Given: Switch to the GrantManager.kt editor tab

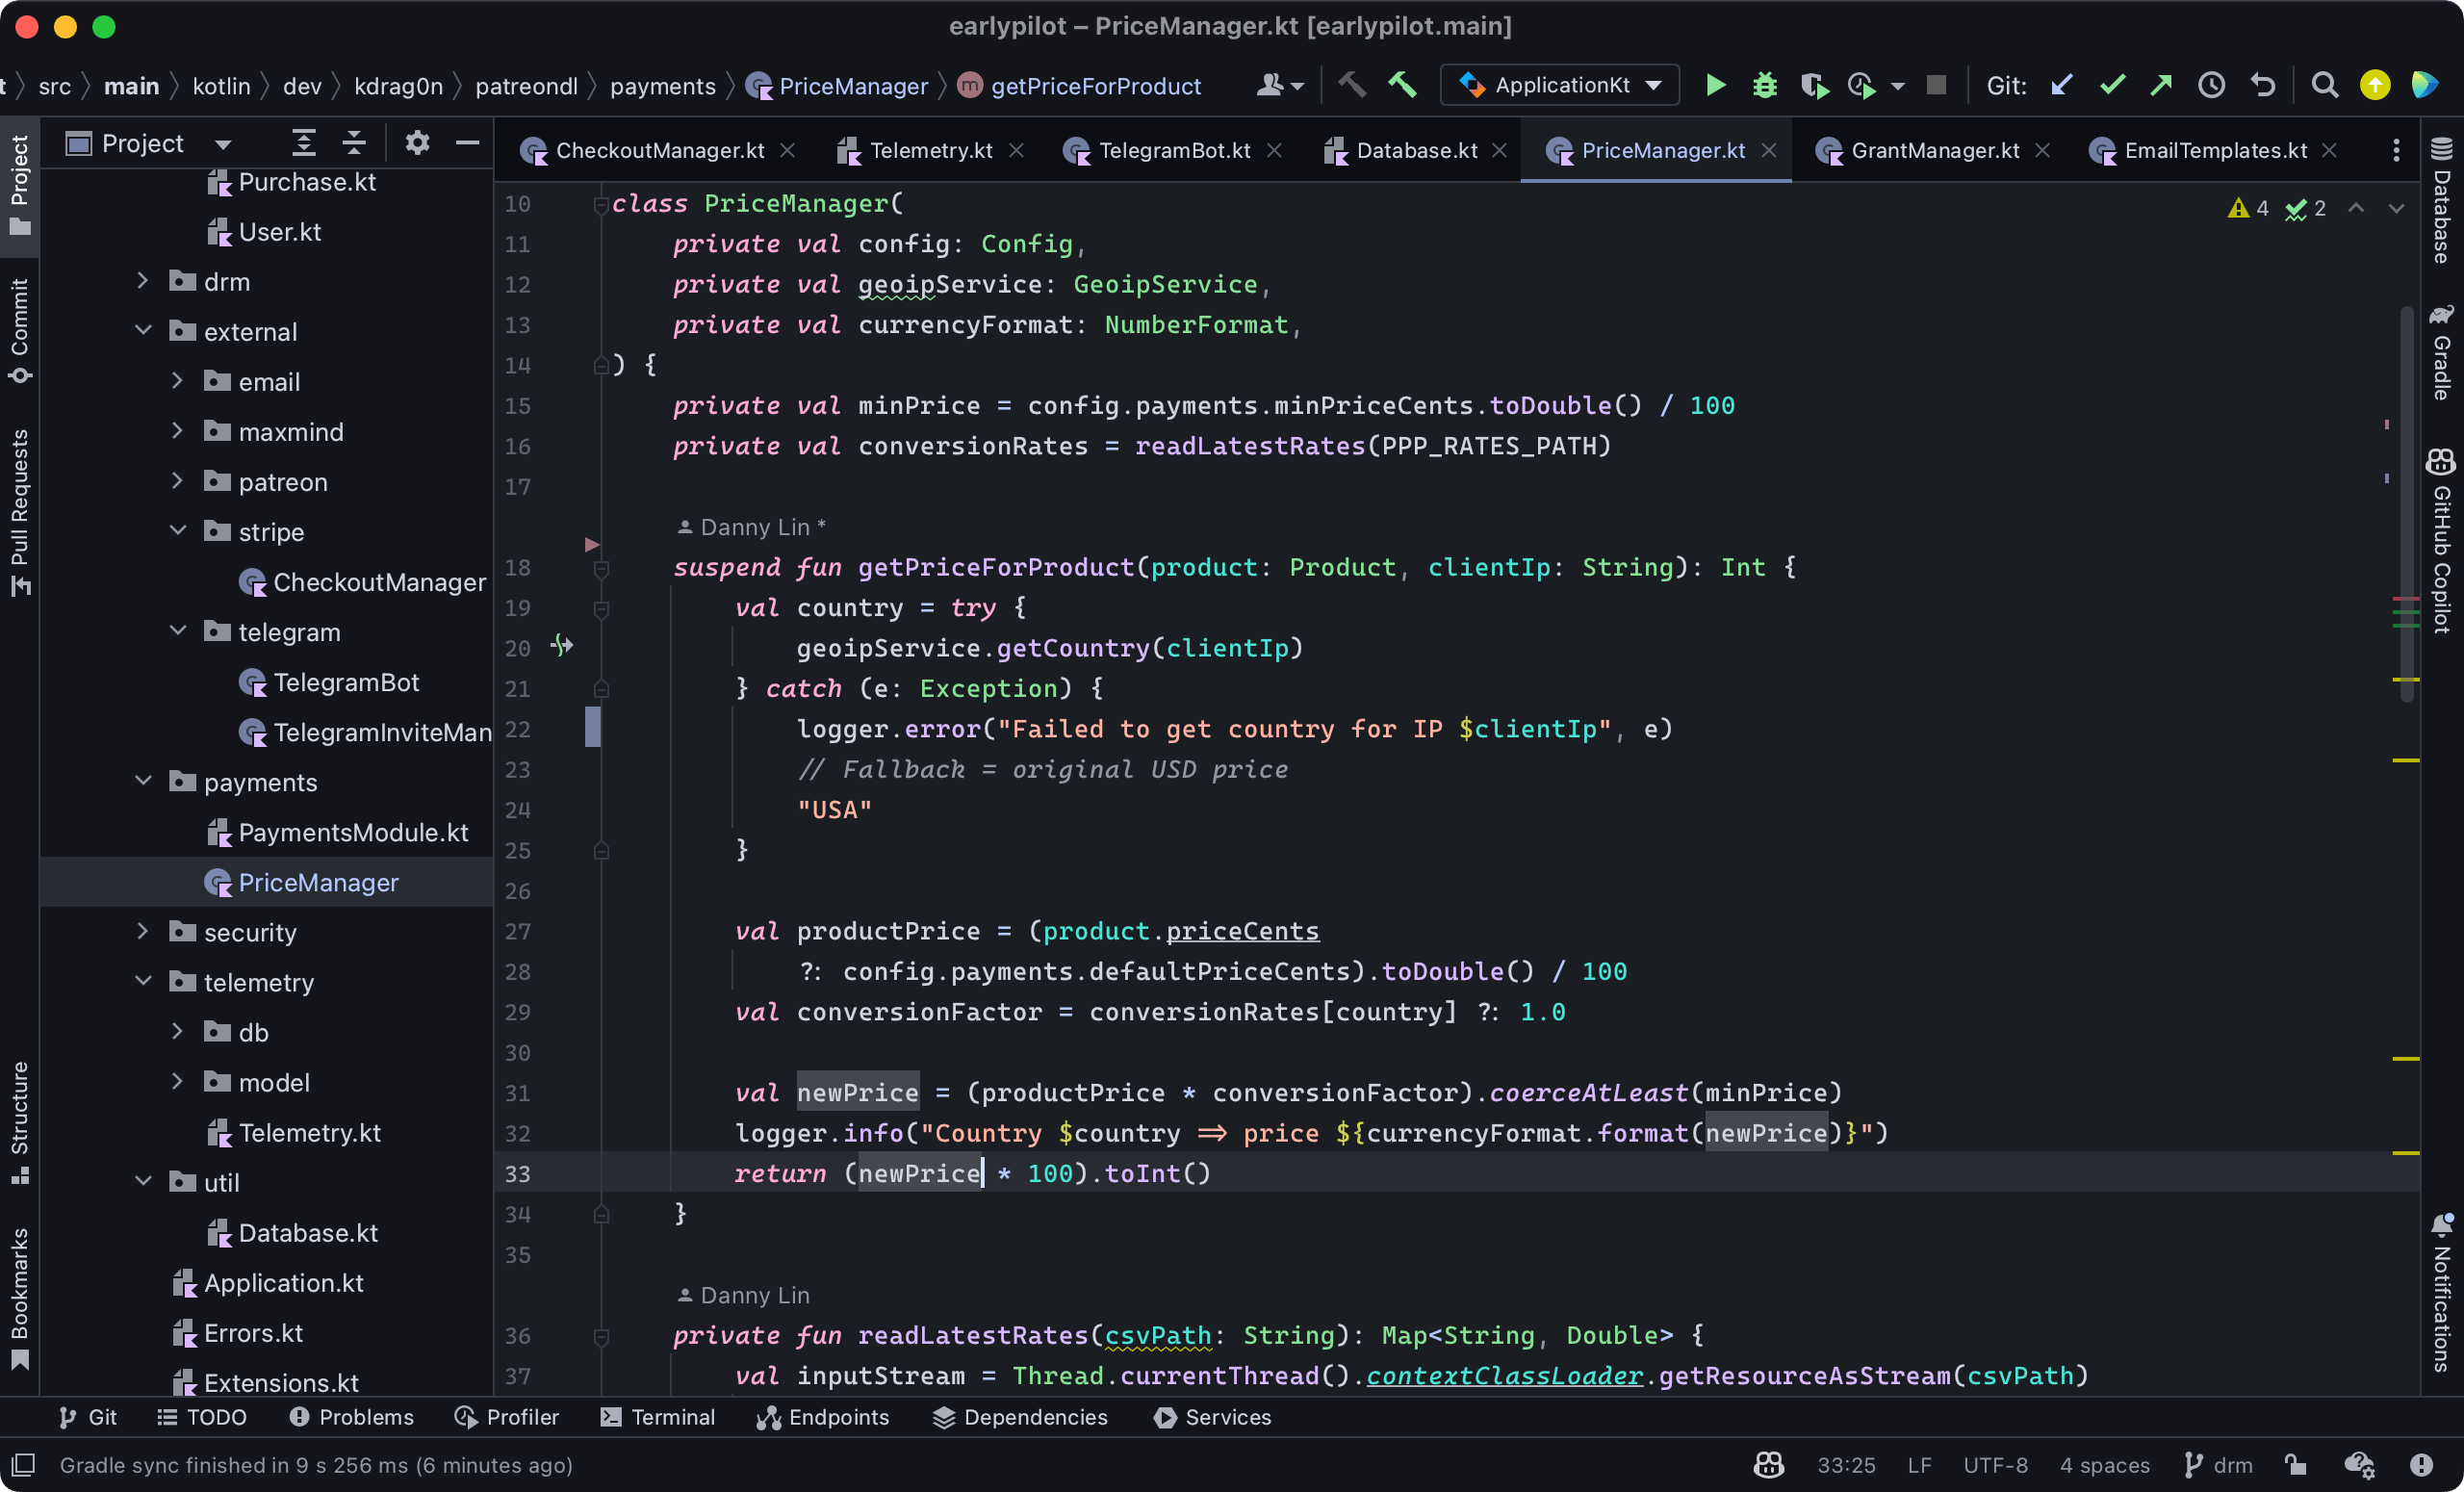Looking at the screenshot, I should tap(1934, 150).
